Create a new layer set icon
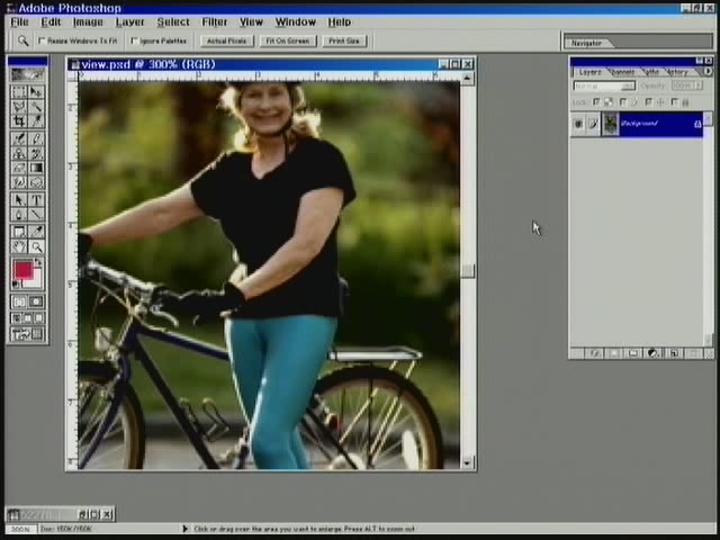The image size is (720, 540). pyautogui.click(x=633, y=353)
